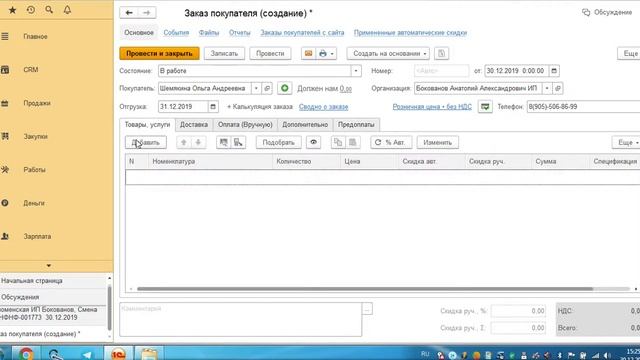Go forward with the right arrow

[147, 13]
